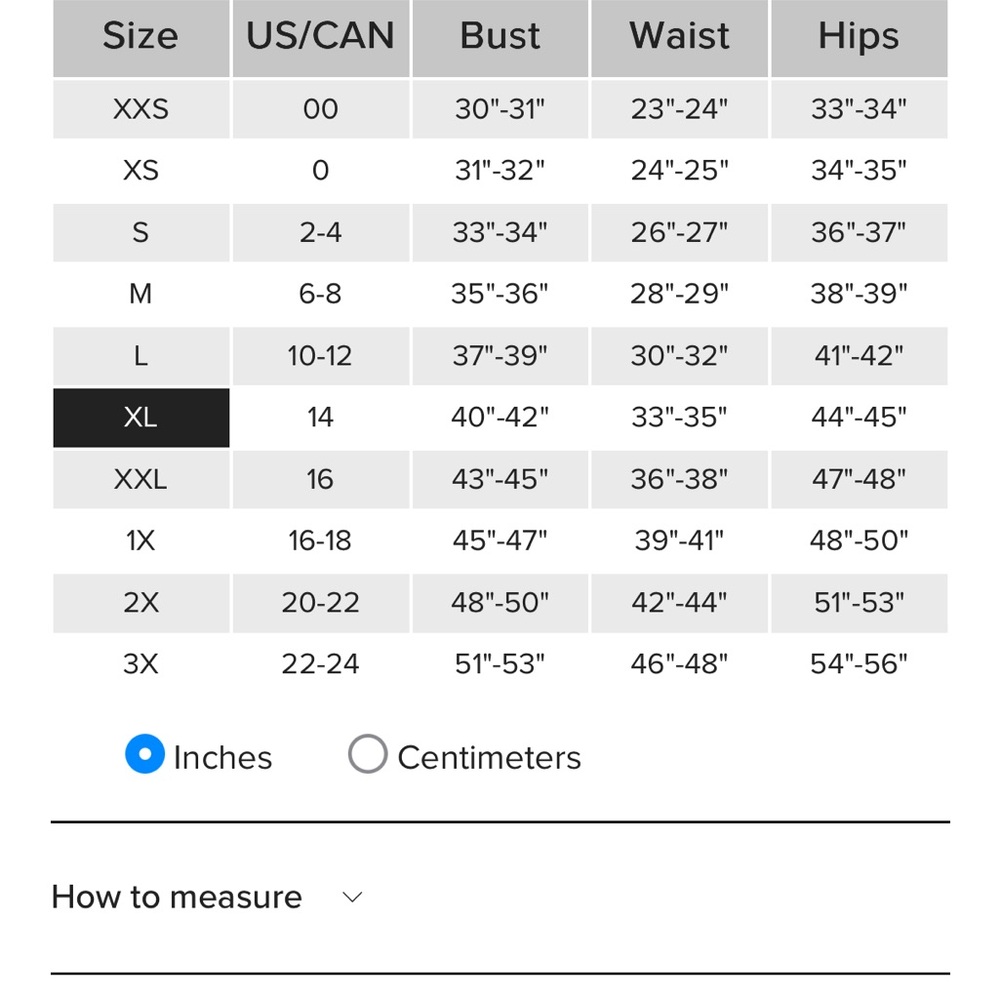Viewport: 1000px width, 1000px height.
Task: Click the US/CAN column header
Action: point(321,37)
